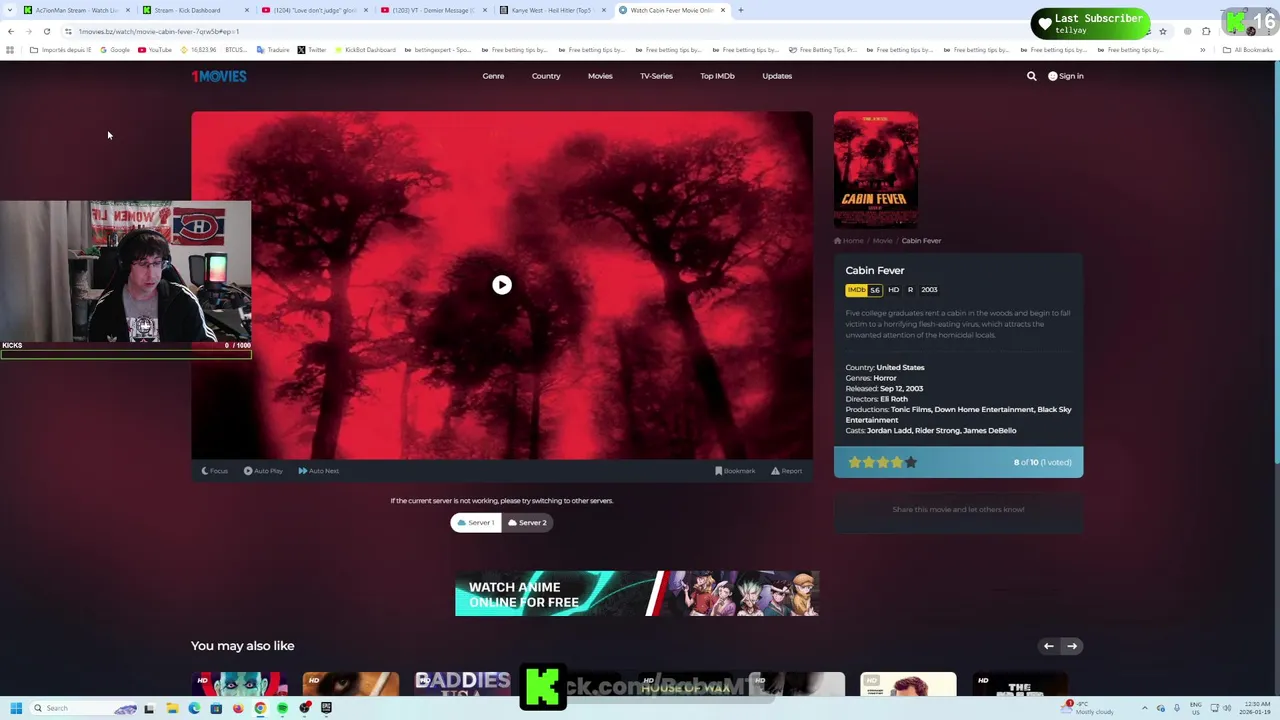Open Top IMDb page

click(717, 76)
